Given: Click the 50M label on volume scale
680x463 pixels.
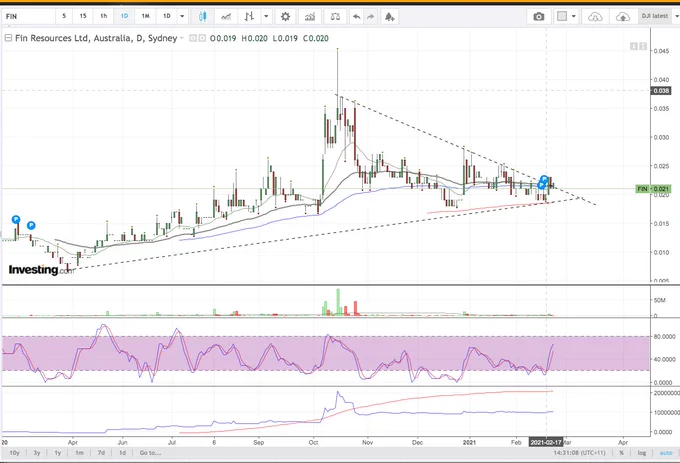Looking at the screenshot, I should pos(660,300).
